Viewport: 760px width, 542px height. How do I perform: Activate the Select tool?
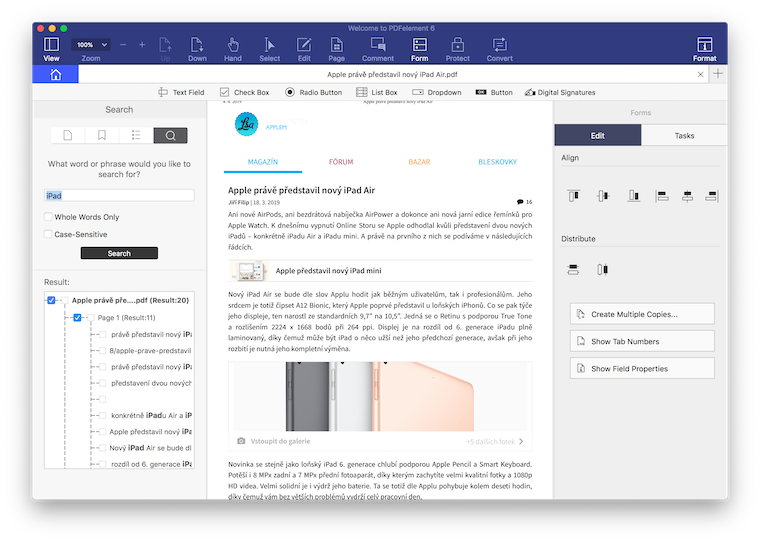click(269, 49)
